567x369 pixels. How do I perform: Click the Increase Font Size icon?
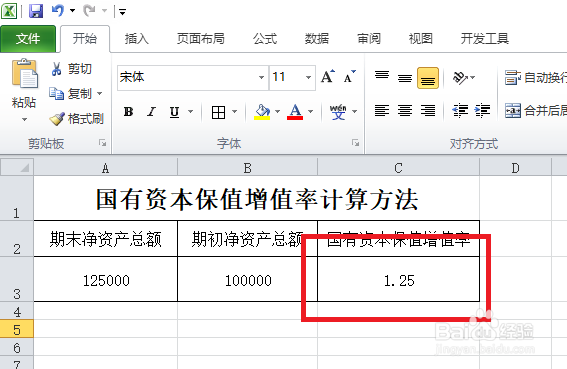(328, 76)
